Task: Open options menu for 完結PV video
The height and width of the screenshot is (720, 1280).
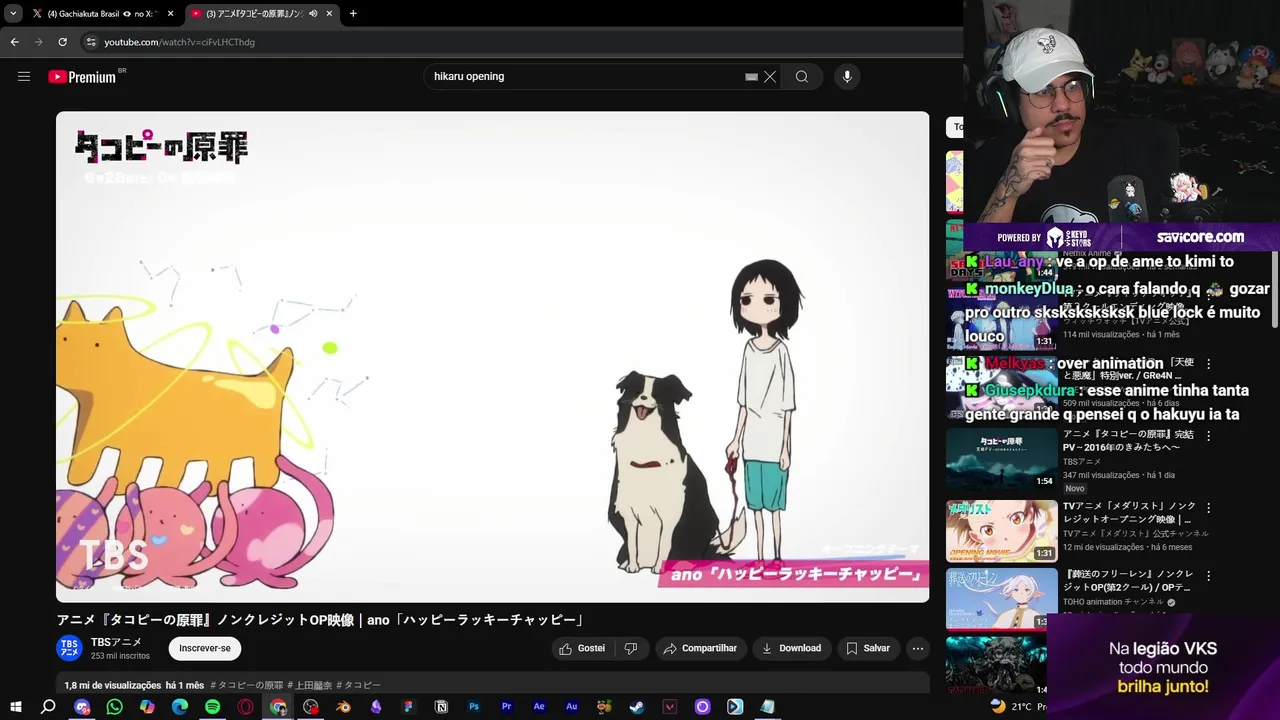Action: 1208,437
